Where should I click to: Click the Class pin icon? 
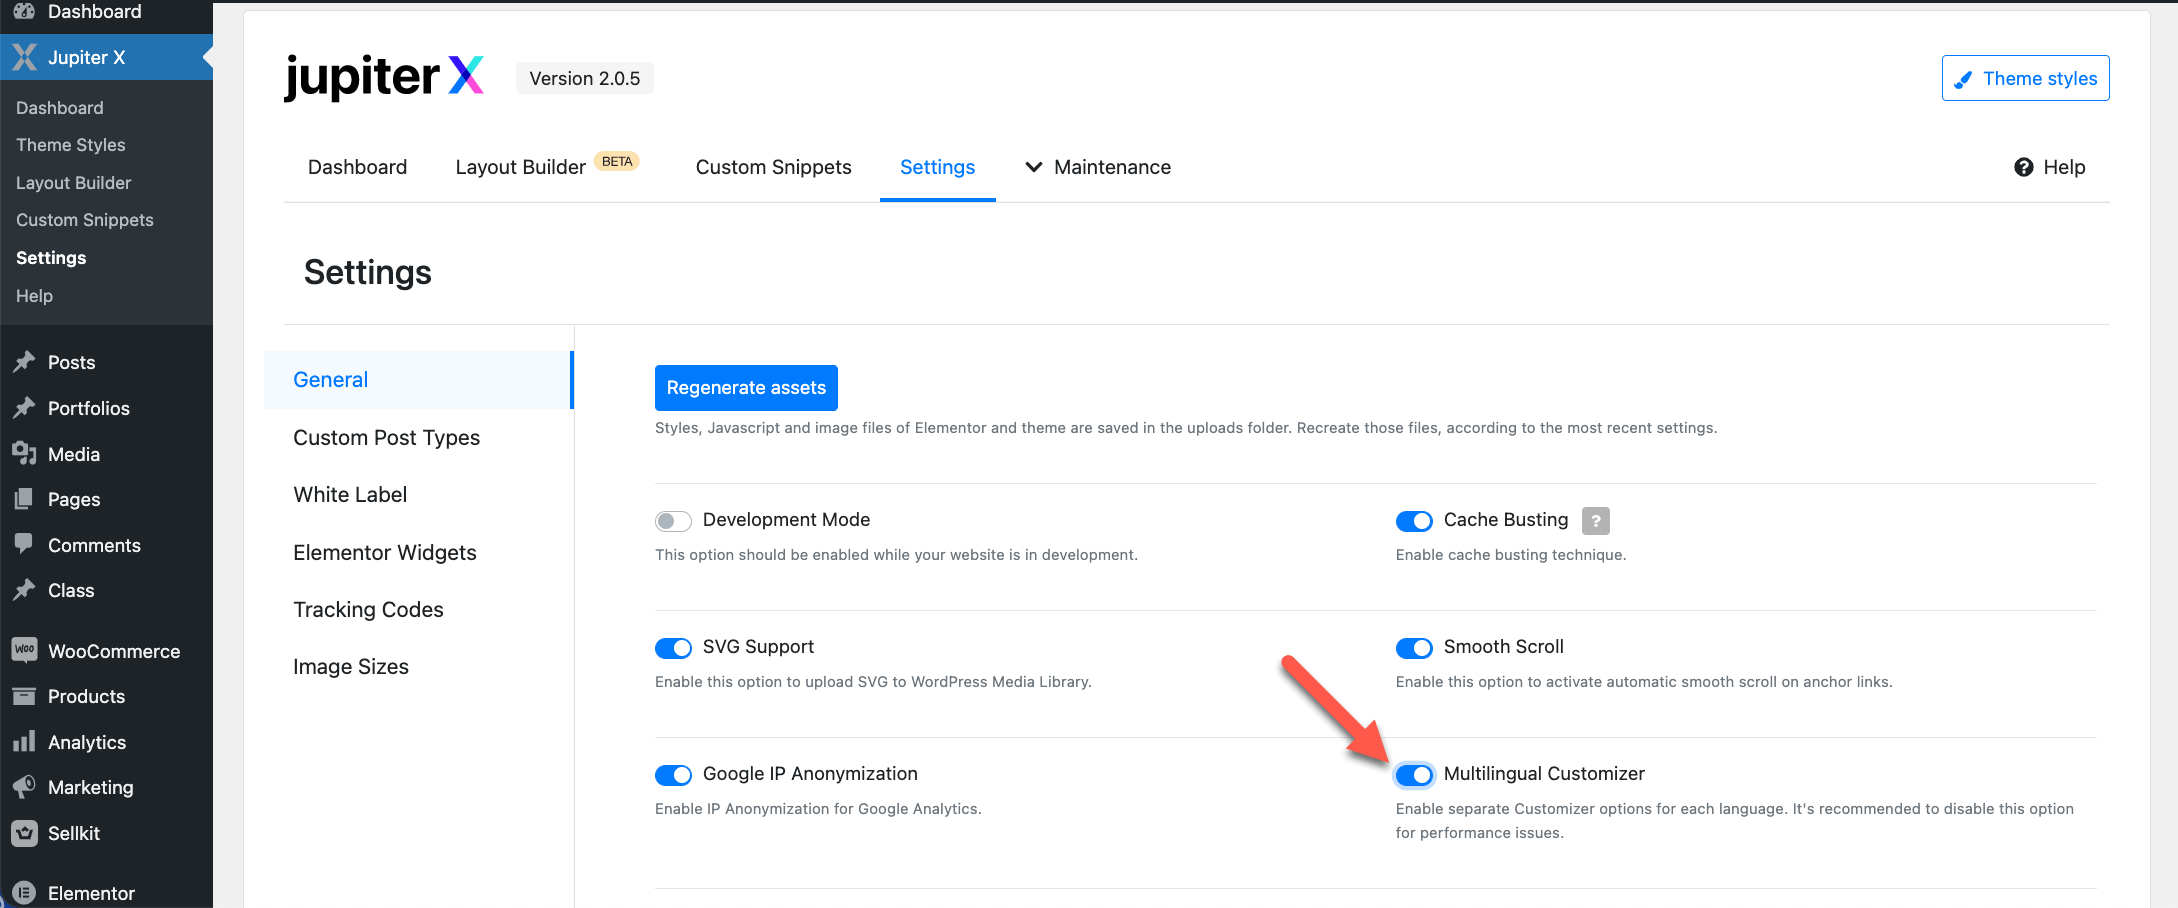click(25, 590)
